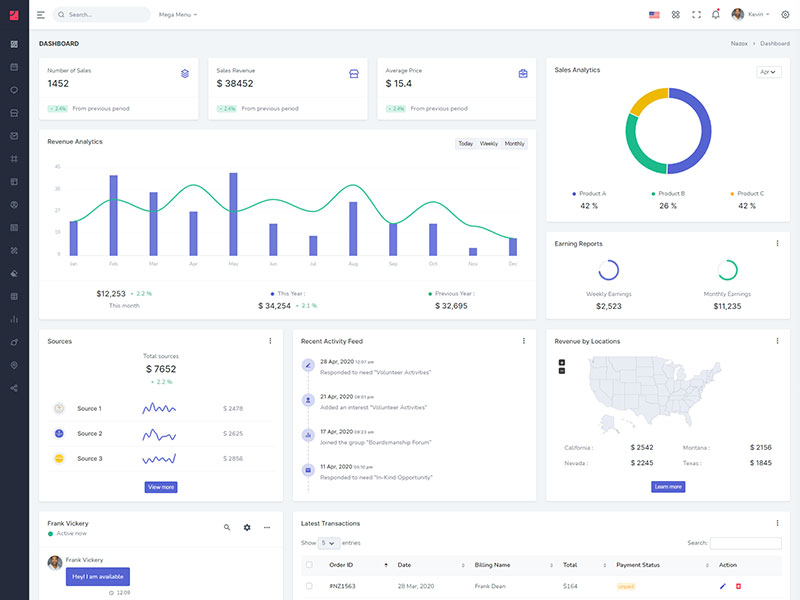The height and width of the screenshot is (600, 800).
Task: Open the entries count dropdown showing 5
Action: click(x=328, y=543)
